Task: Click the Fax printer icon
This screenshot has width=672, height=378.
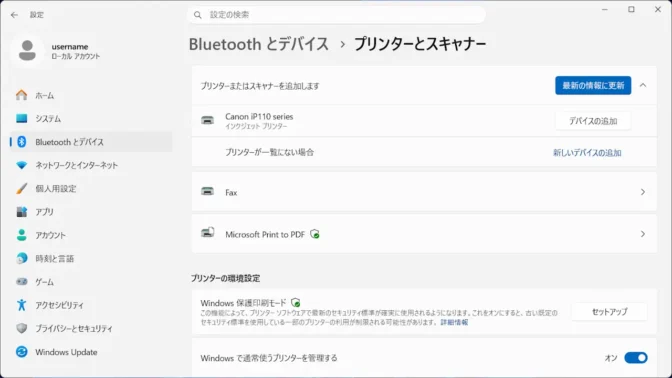Action: [207, 192]
